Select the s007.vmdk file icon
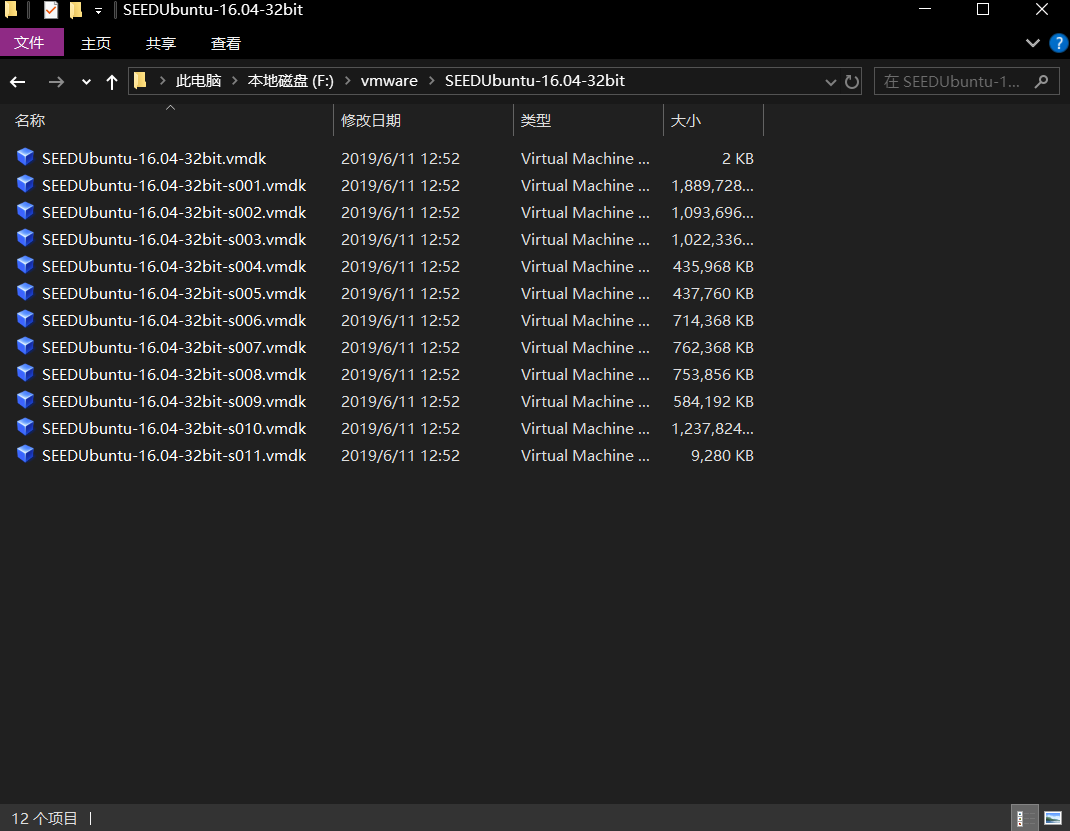The height and width of the screenshot is (831, 1070). 25,347
